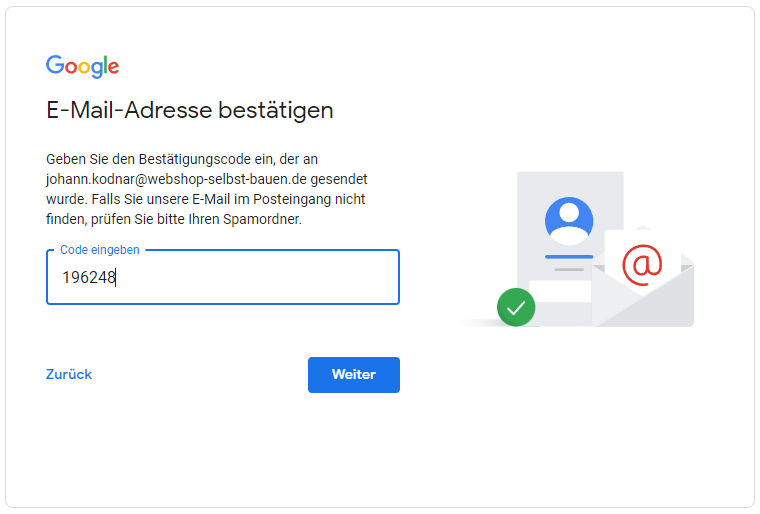The height and width of the screenshot is (514, 760).
Task: Click the blue line under the avatar
Action: 569,257
